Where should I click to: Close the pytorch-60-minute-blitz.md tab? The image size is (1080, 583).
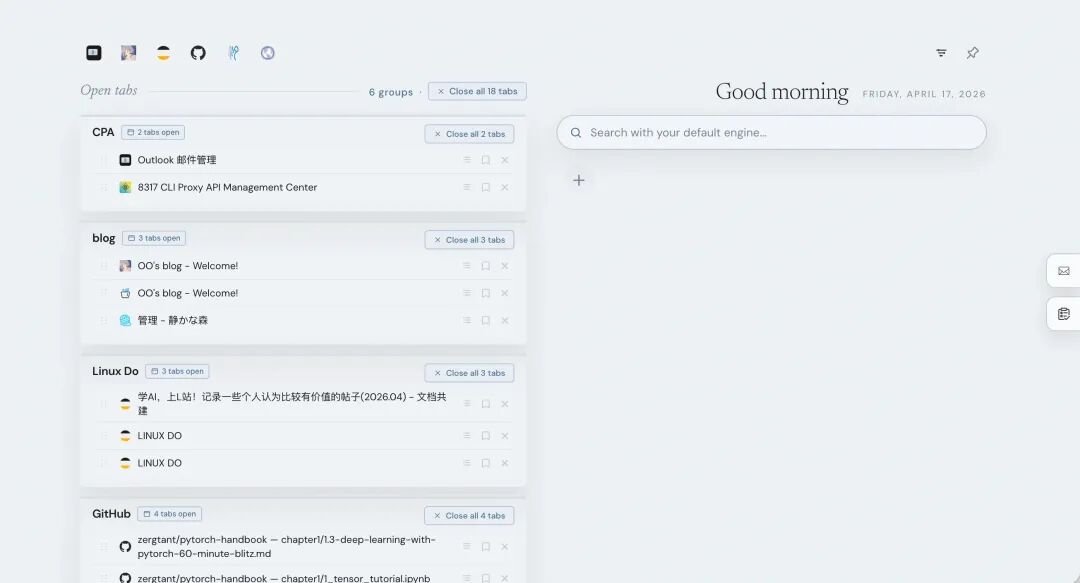pyautogui.click(x=505, y=546)
